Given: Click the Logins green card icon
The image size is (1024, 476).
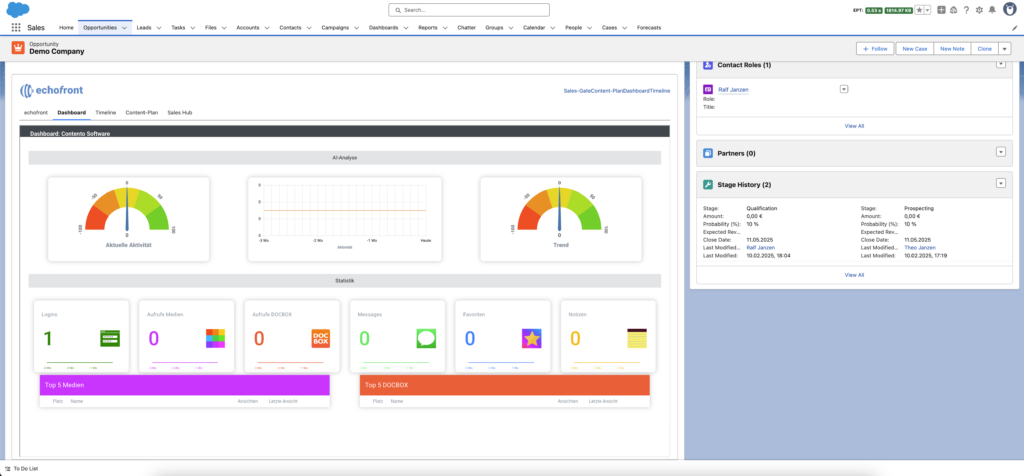Looking at the screenshot, I should click(110, 338).
